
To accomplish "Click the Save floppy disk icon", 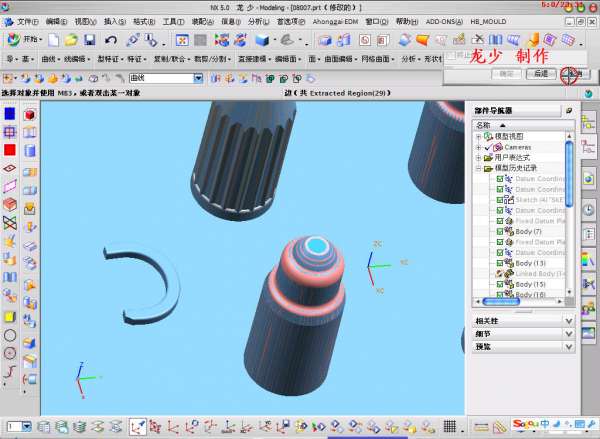I will click(x=89, y=40).
